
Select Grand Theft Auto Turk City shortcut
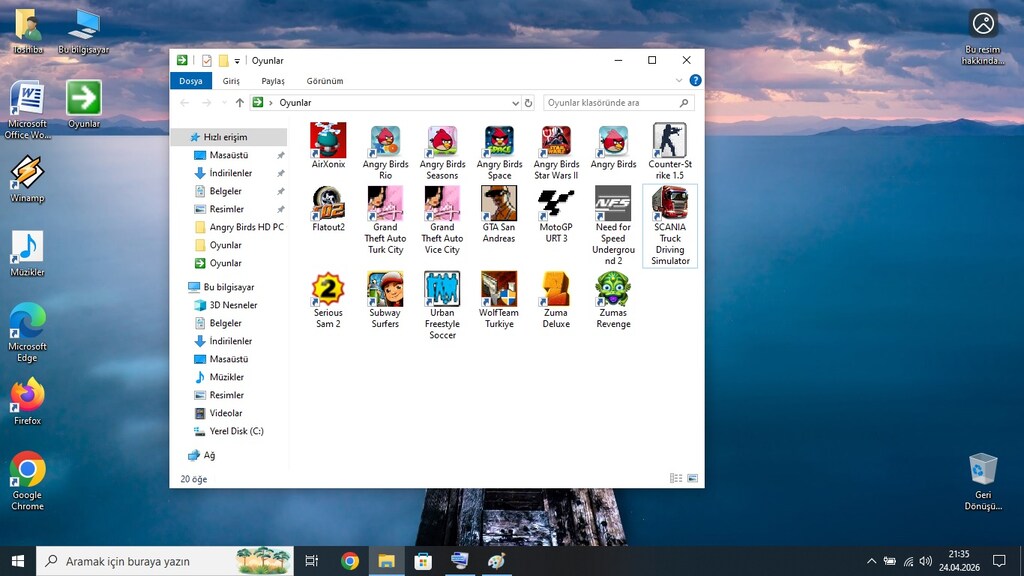pos(385,220)
